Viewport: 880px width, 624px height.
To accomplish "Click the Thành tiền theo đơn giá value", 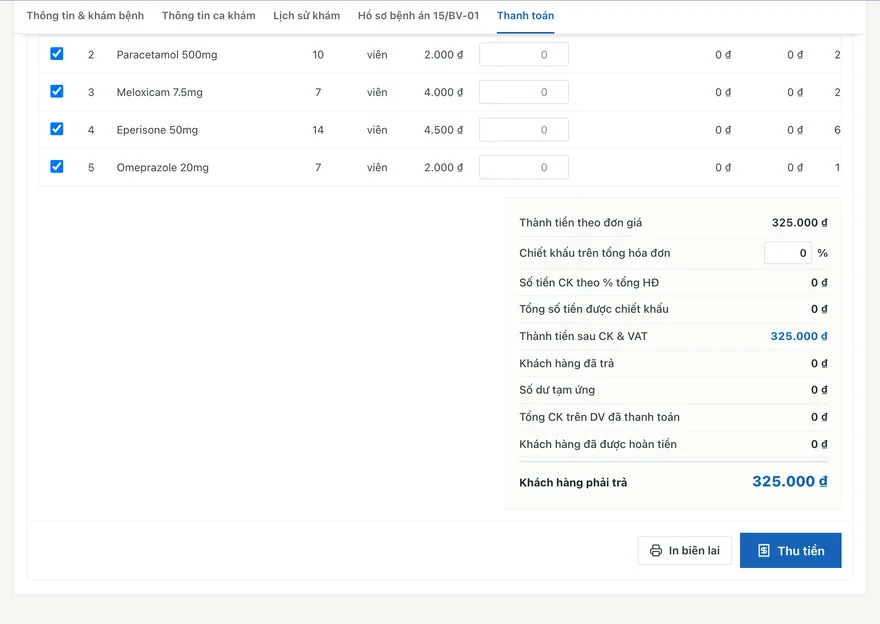I will 800,223.
